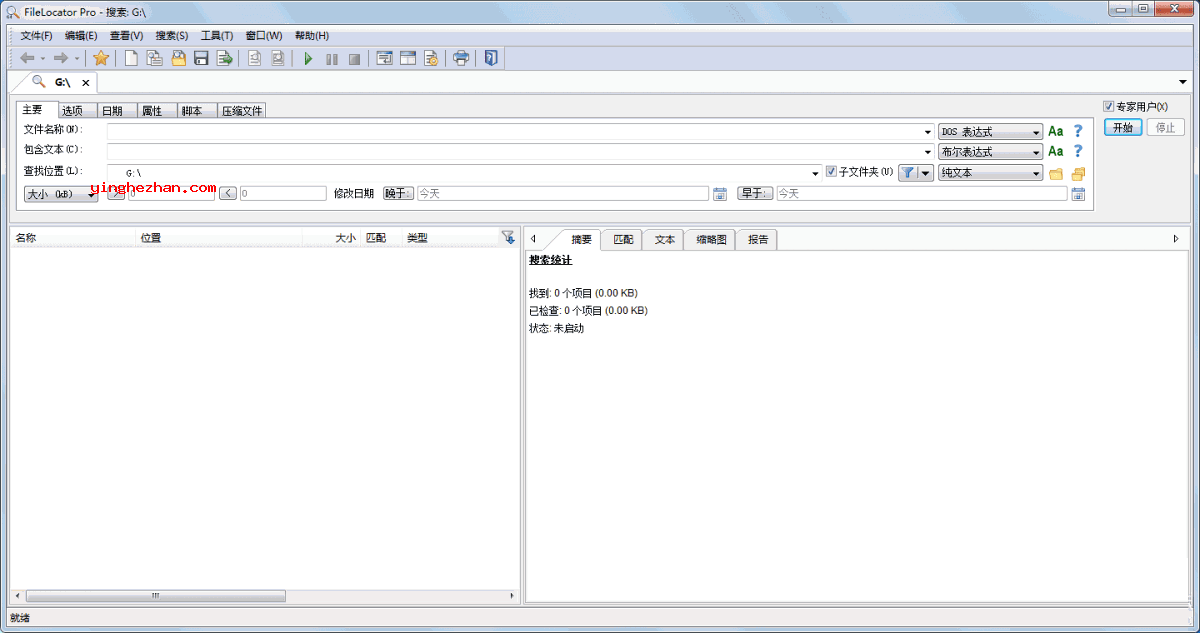The width and height of the screenshot is (1200, 633).
Task: Click the 停止 button
Action: 1165,127
